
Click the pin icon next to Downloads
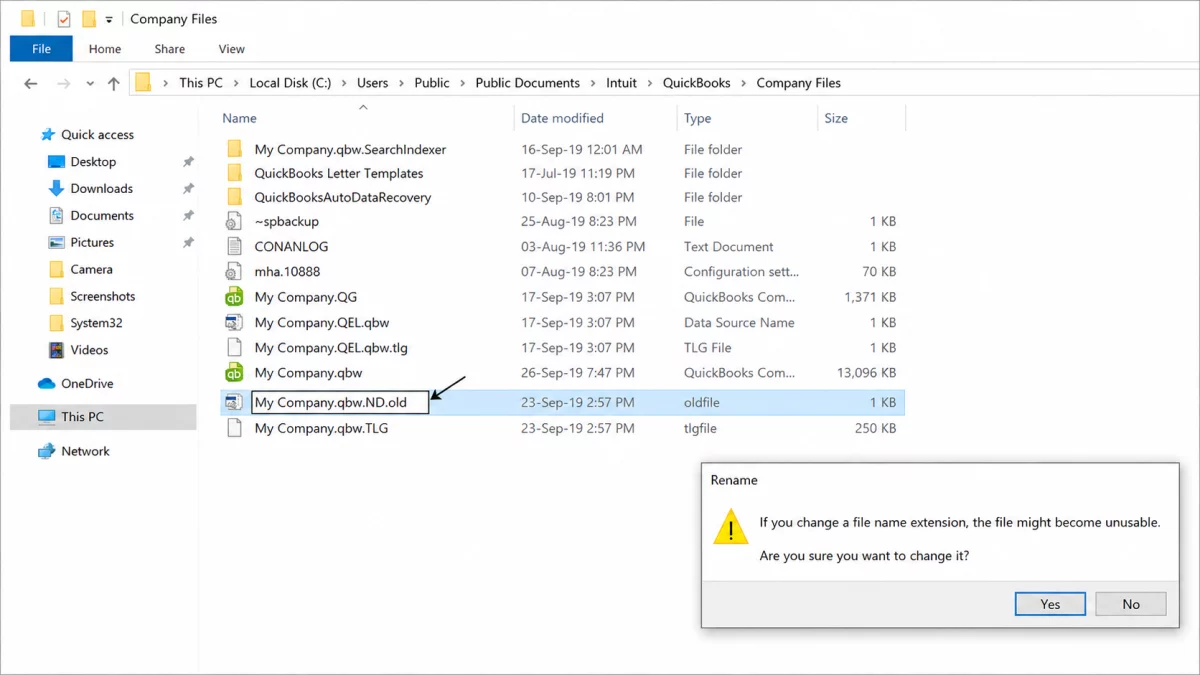(188, 188)
